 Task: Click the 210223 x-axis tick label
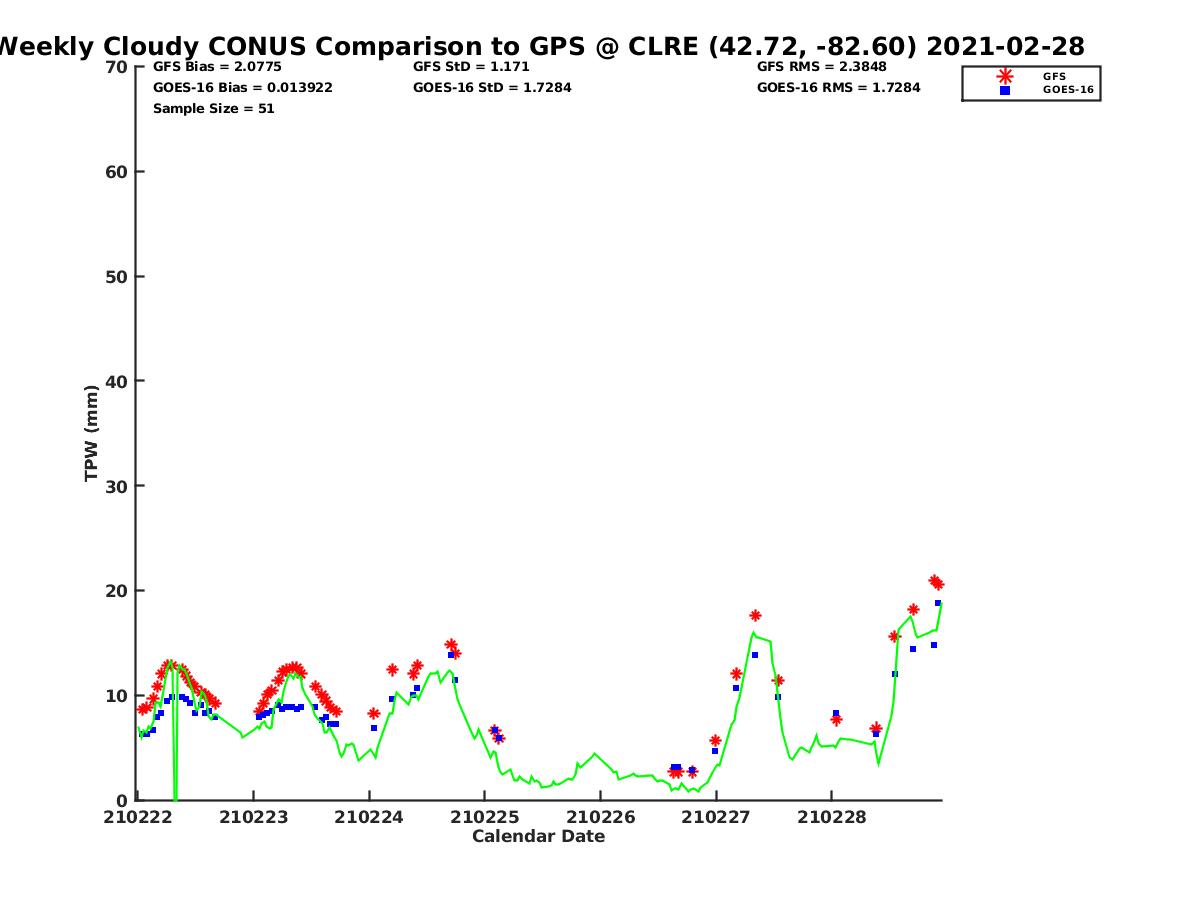tap(253, 817)
